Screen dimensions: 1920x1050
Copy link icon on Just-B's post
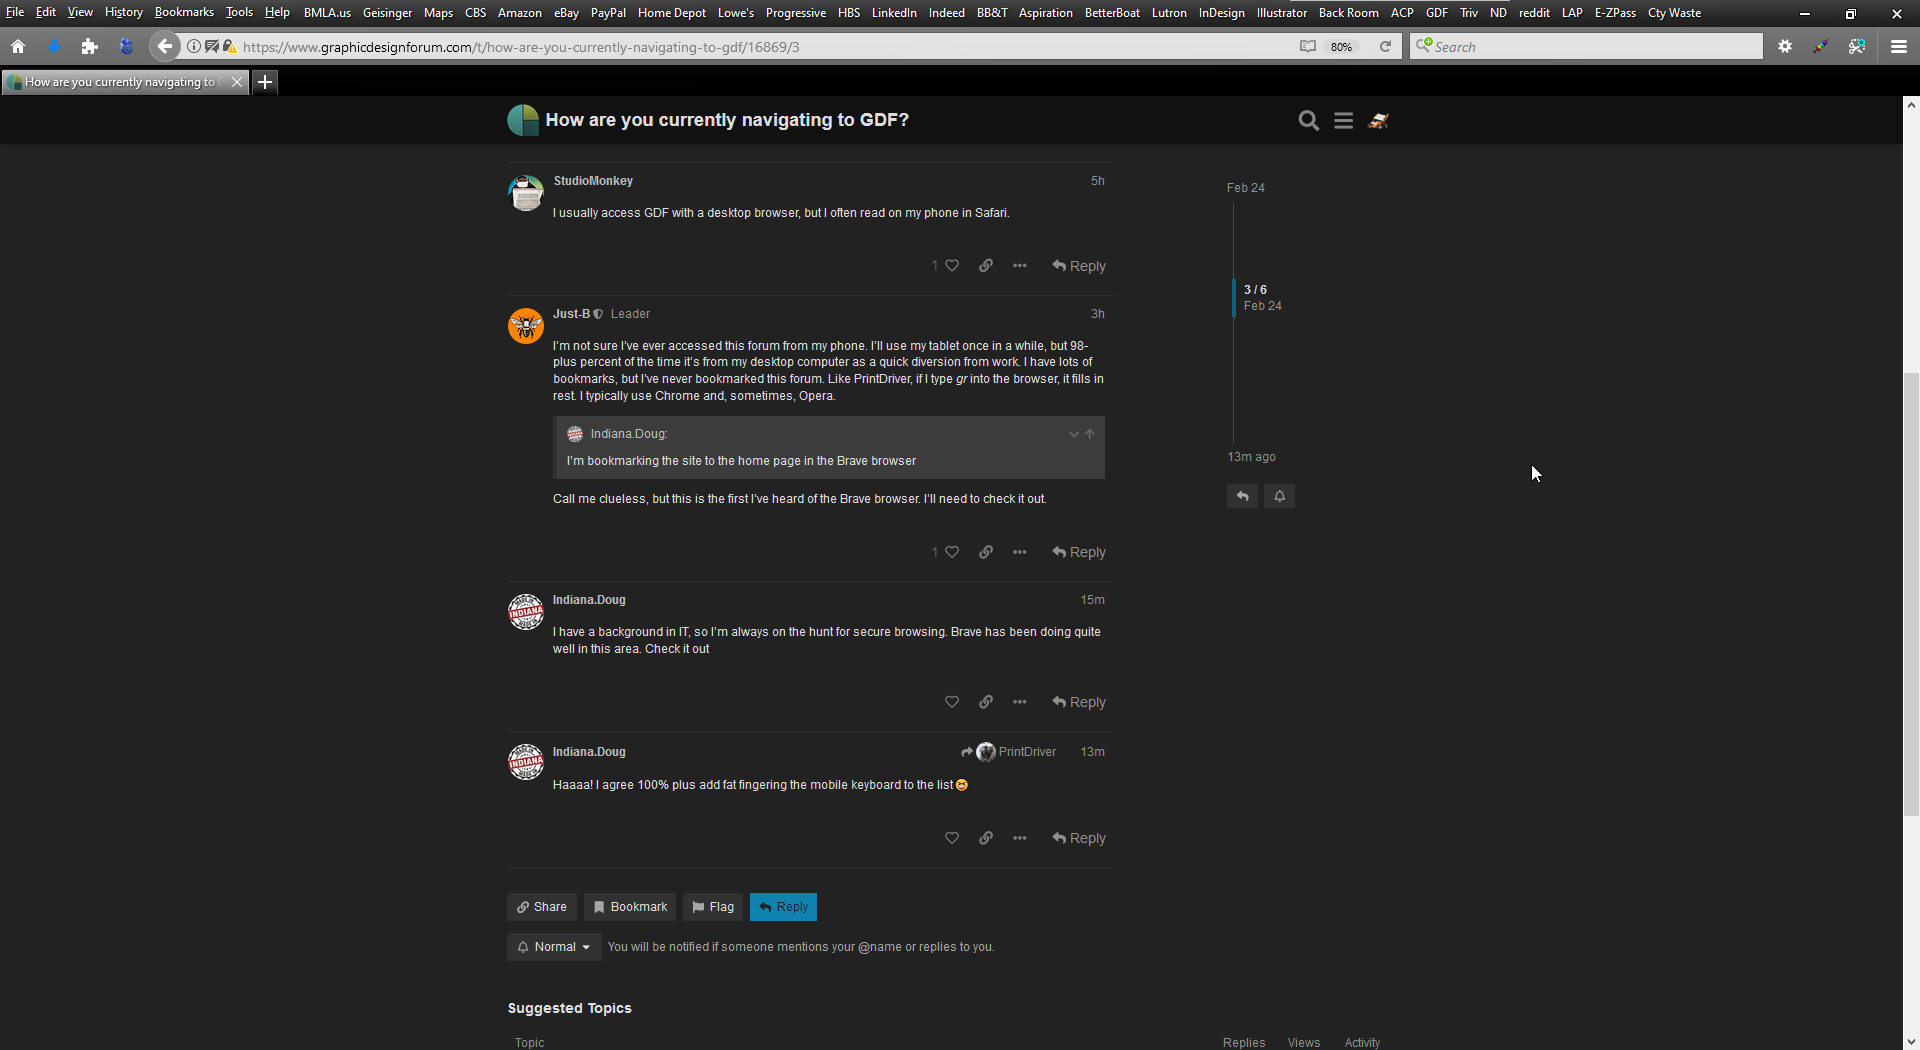pyautogui.click(x=986, y=552)
